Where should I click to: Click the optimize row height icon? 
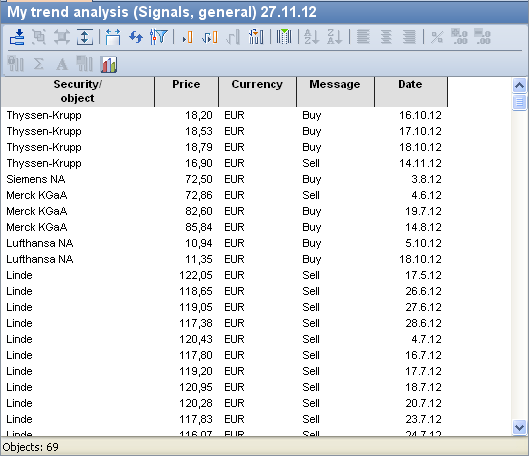[x=85, y=37]
